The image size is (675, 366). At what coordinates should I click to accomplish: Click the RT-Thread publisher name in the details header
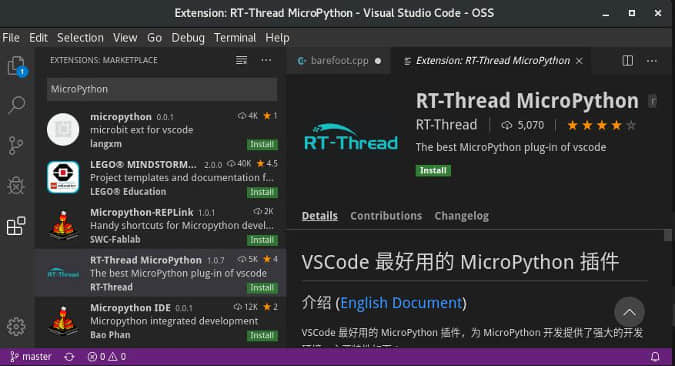coord(446,125)
